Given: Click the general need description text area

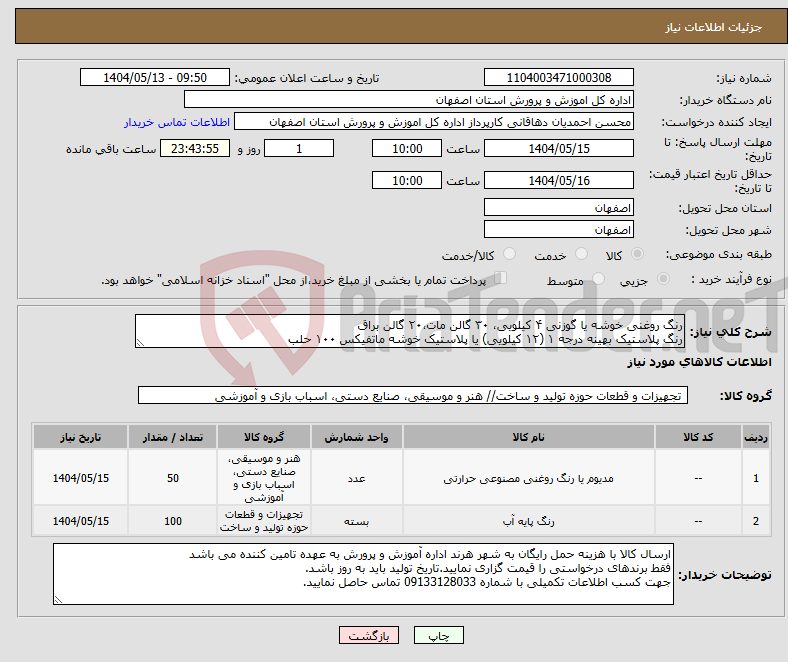Looking at the screenshot, I should [410, 331].
